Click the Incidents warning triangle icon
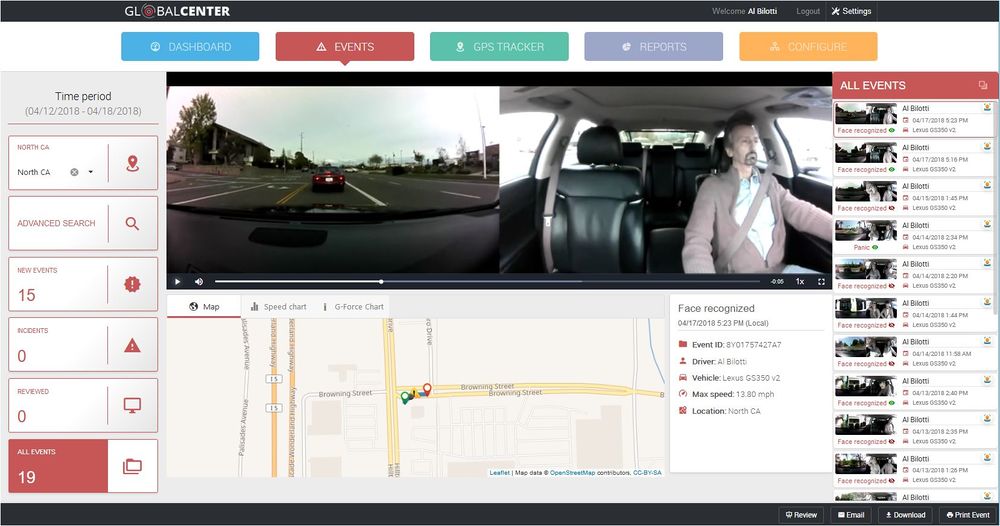Viewport: 1000px width, 526px height. coord(132,346)
